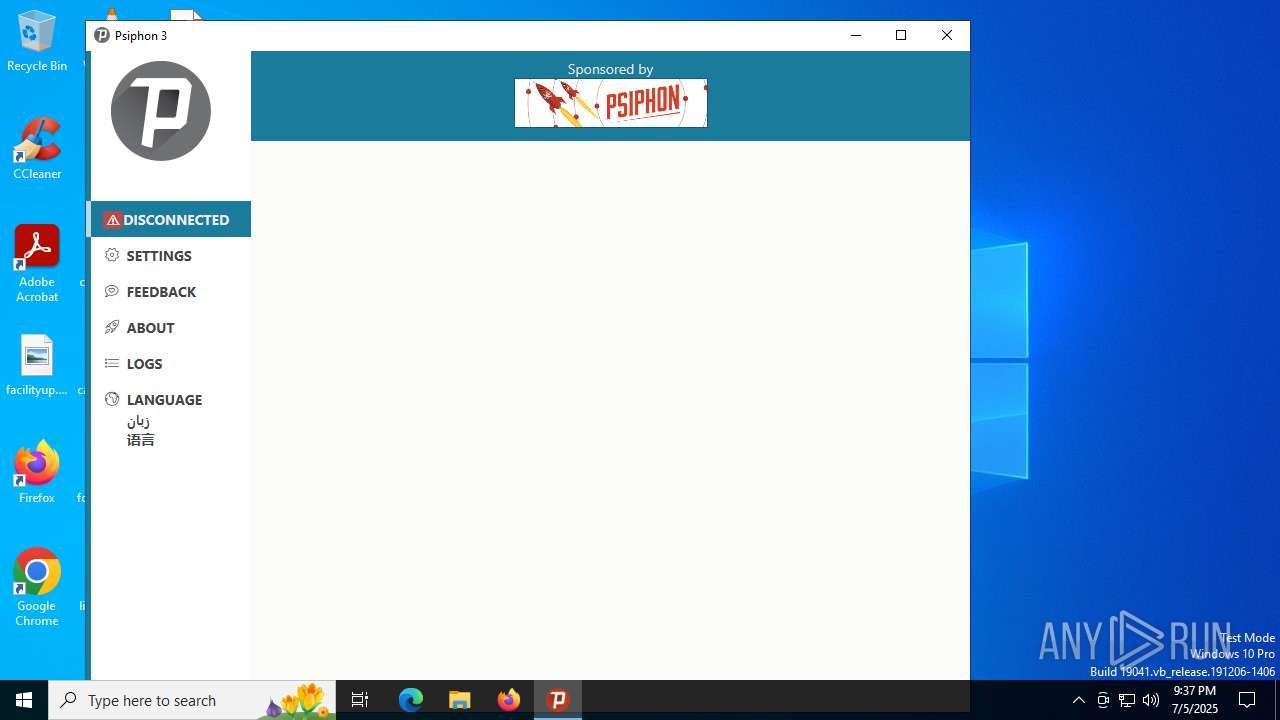
Task: Click the About rocket icon
Action: click(x=112, y=327)
